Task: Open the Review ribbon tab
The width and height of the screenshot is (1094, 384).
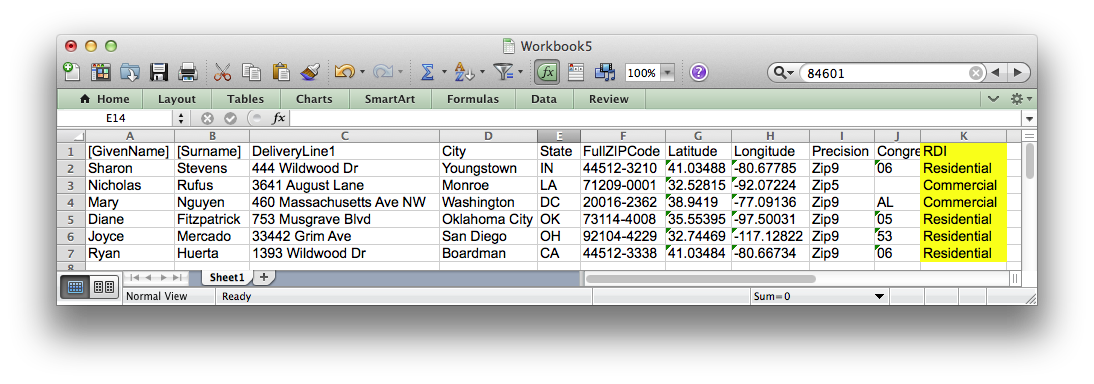Action: [608, 99]
